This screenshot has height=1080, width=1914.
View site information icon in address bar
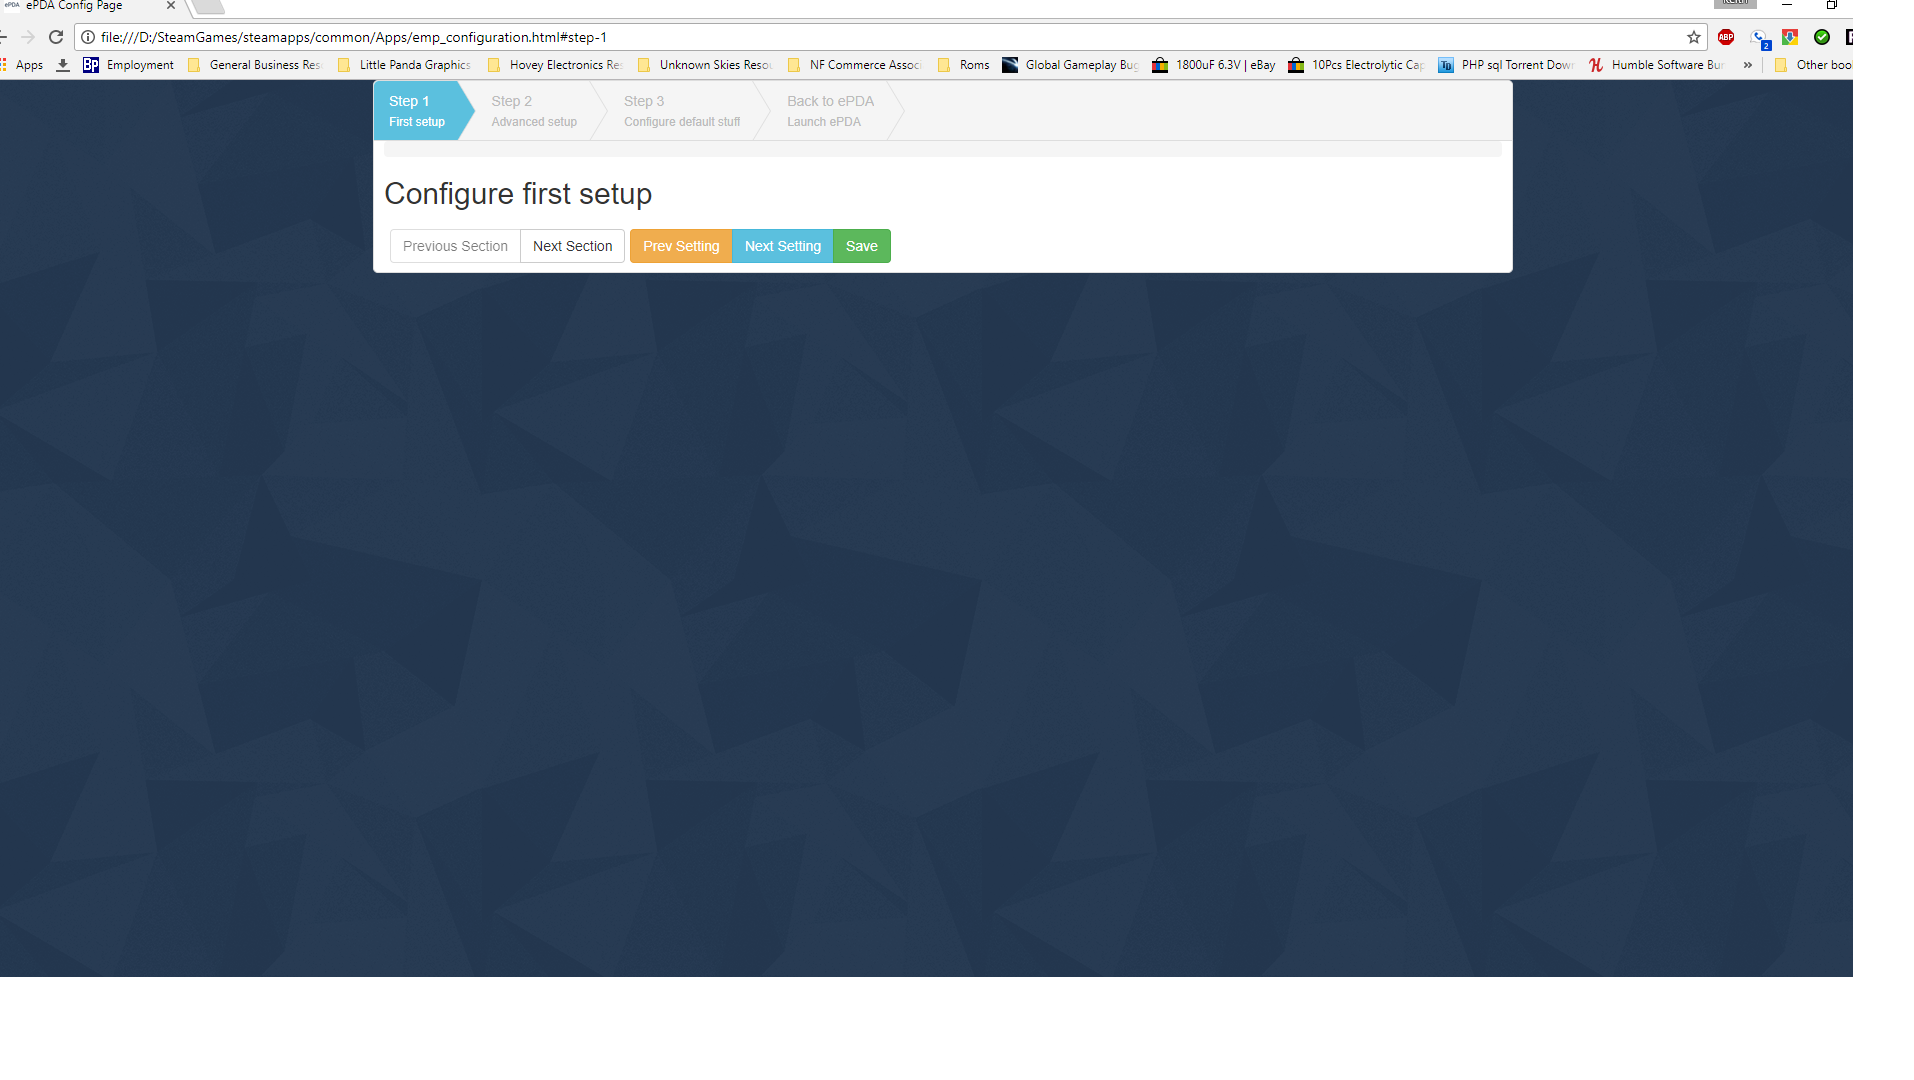[x=88, y=37]
